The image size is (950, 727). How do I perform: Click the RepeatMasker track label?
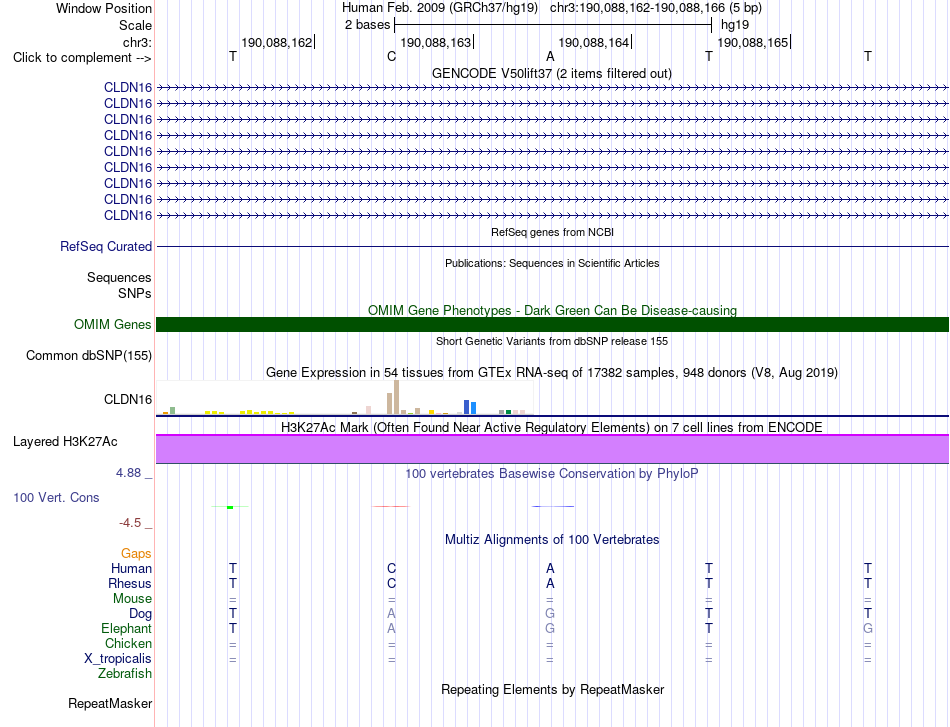pyautogui.click(x=110, y=703)
